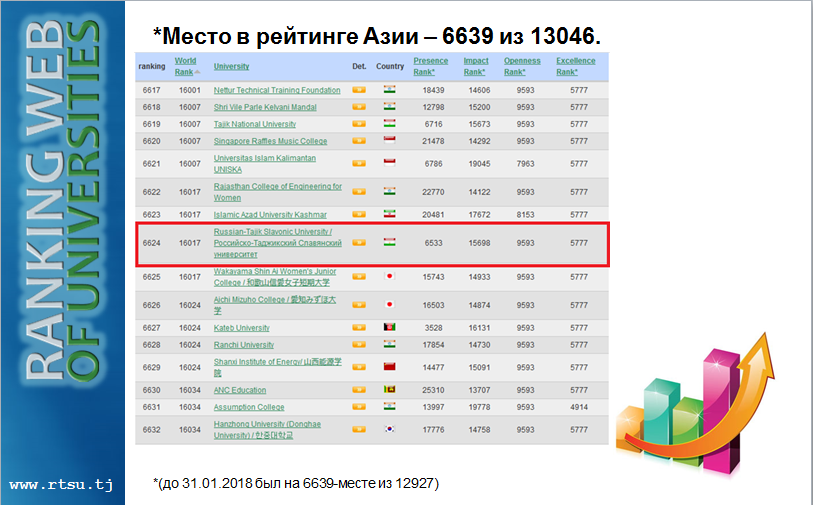Open Assumption College link
The width and height of the screenshot is (813, 505).
pyautogui.click(x=249, y=408)
